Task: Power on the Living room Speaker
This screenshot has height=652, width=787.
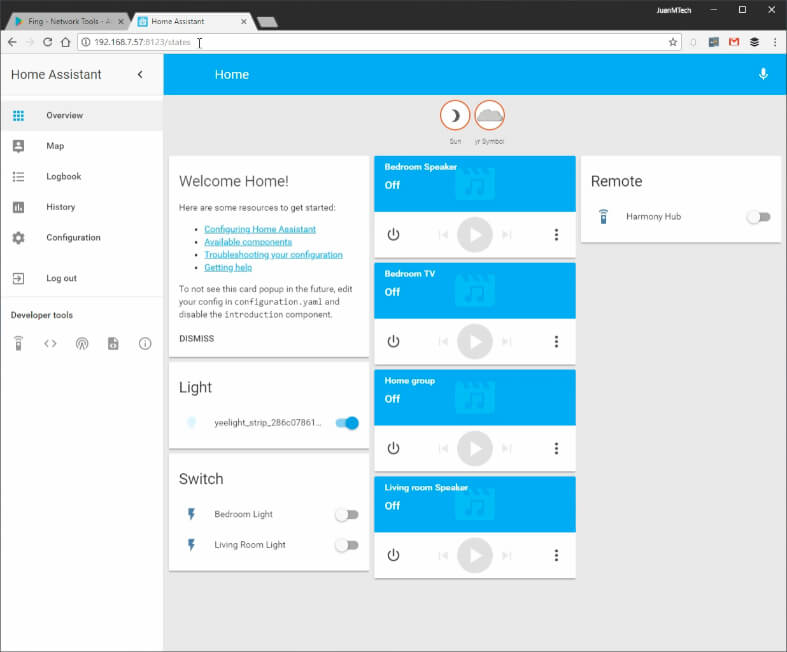Action: [x=394, y=555]
